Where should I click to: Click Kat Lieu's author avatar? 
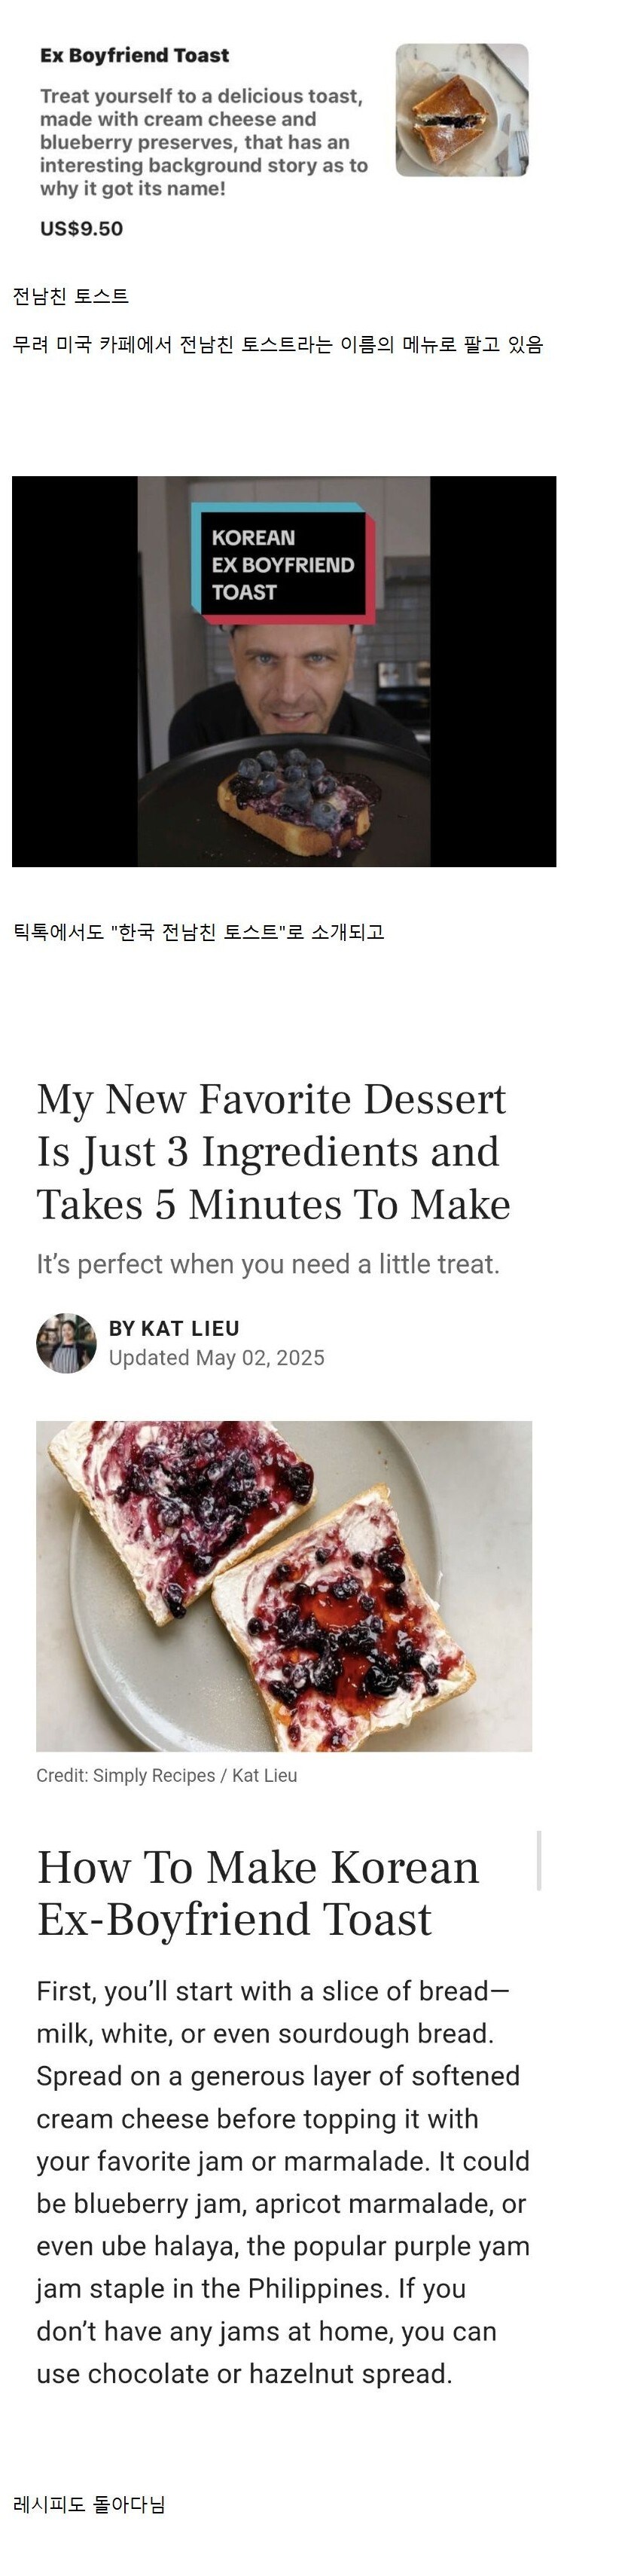(x=66, y=1343)
